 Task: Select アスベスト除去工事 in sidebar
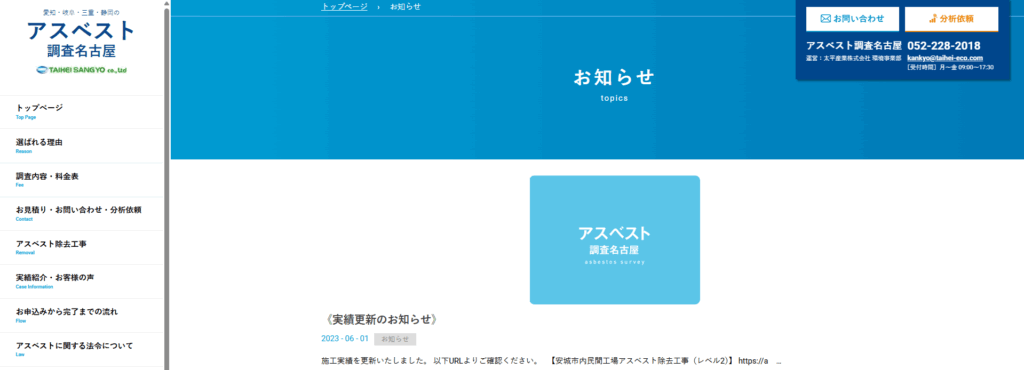point(82,247)
